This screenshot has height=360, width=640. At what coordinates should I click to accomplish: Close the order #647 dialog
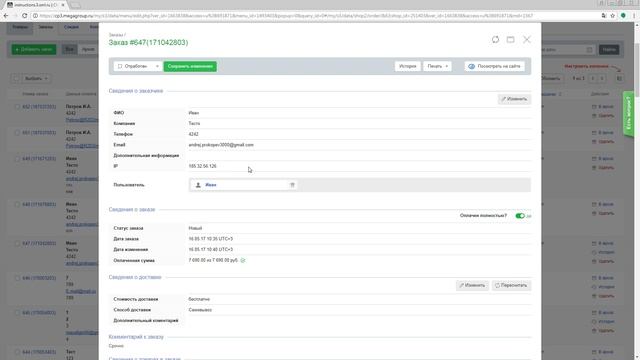pyautogui.click(x=527, y=40)
